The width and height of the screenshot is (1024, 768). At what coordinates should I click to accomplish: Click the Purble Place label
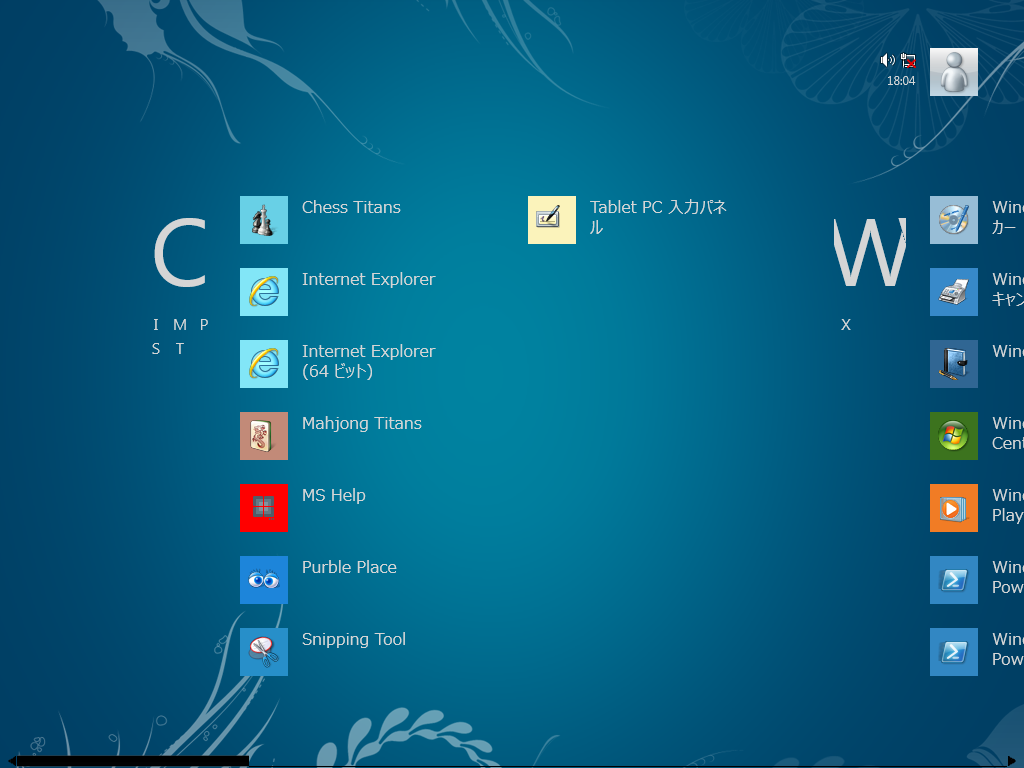point(349,567)
